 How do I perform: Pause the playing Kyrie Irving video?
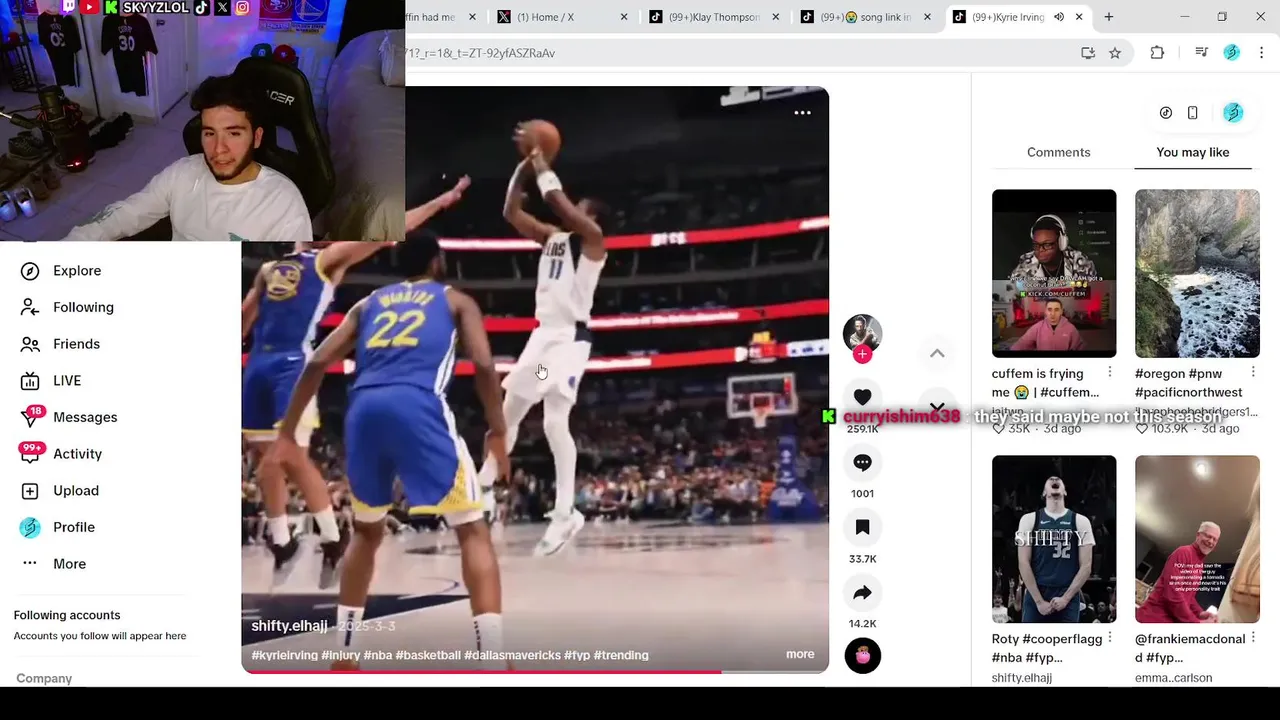535,380
